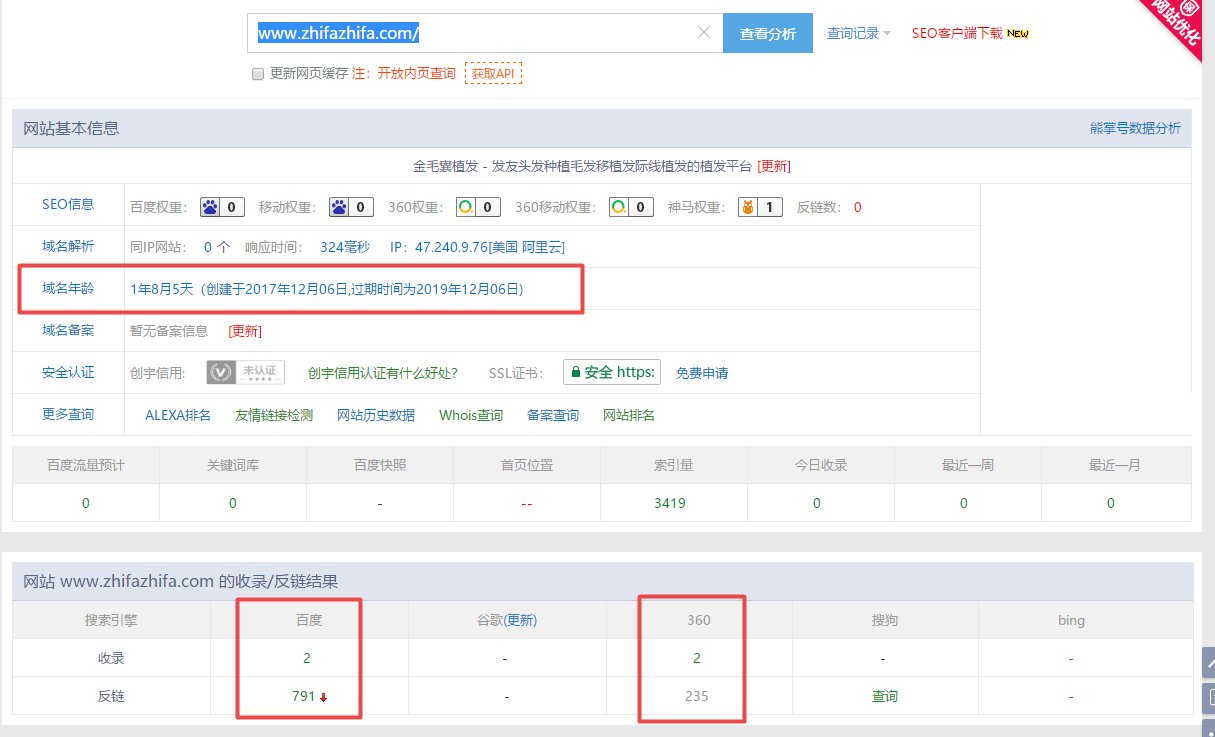Click 360 收录 value 2

coord(697,658)
